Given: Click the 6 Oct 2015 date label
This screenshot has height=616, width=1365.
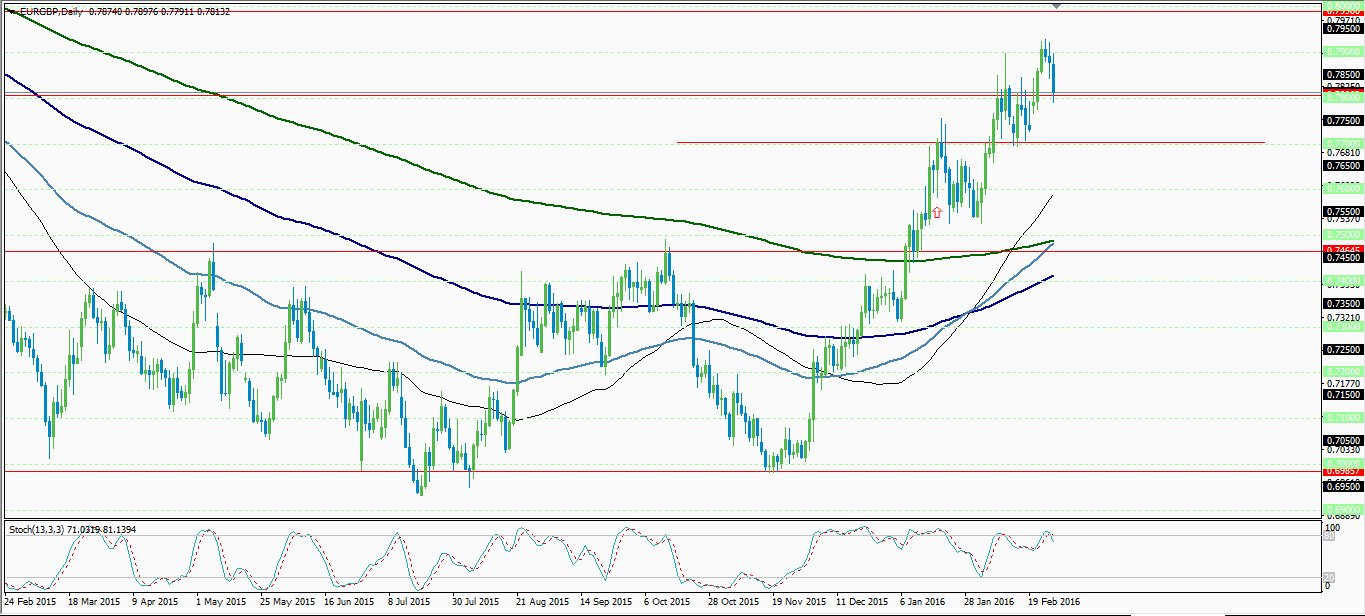Looking at the screenshot, I should coord(667,603).
